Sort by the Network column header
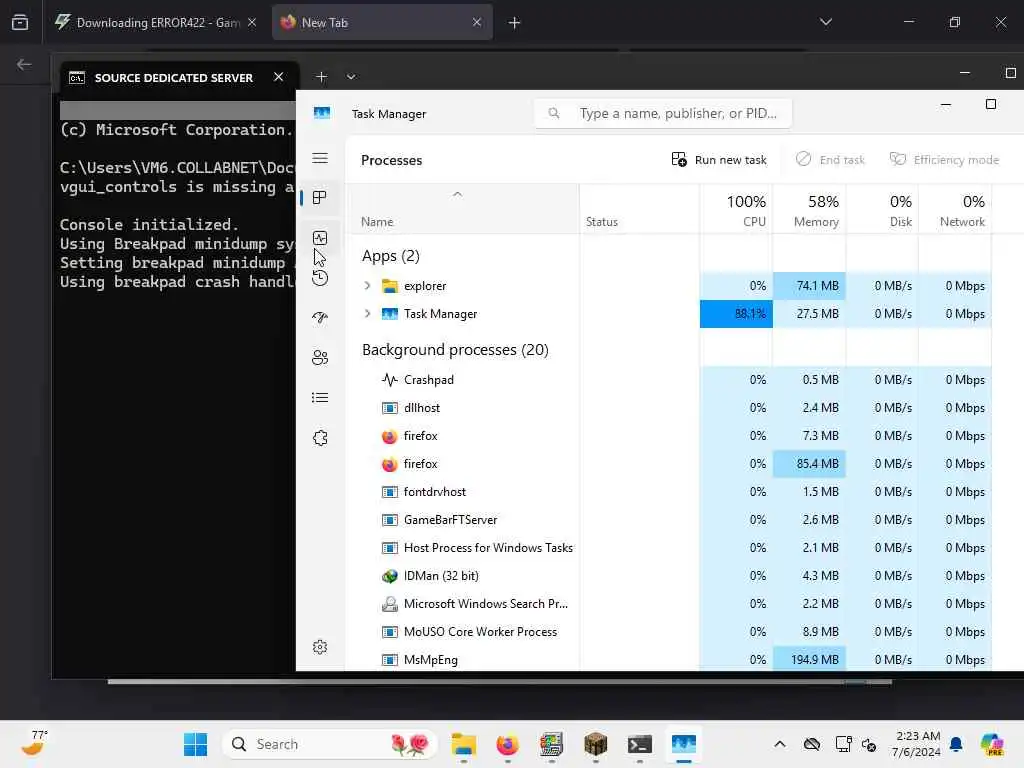The width and height of the screenshot is (1024, 768). [x=955, y=209]
